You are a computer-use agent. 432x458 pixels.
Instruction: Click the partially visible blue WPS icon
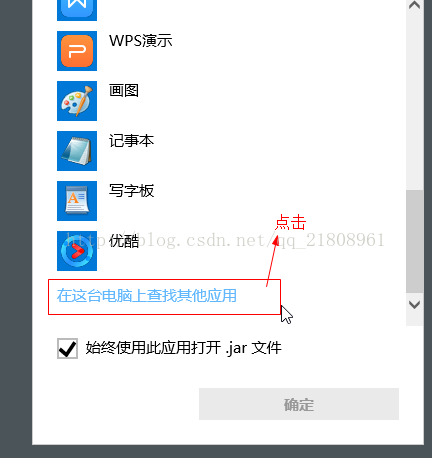pos(77,10)
